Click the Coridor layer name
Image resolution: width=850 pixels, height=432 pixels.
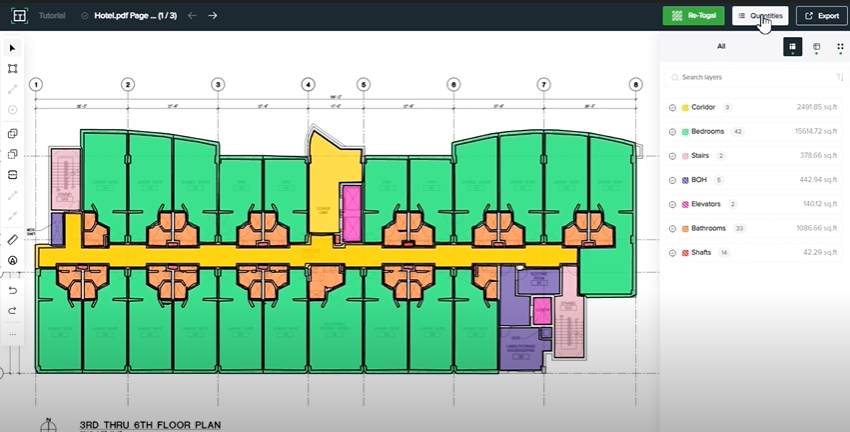(x=703, y=107)
